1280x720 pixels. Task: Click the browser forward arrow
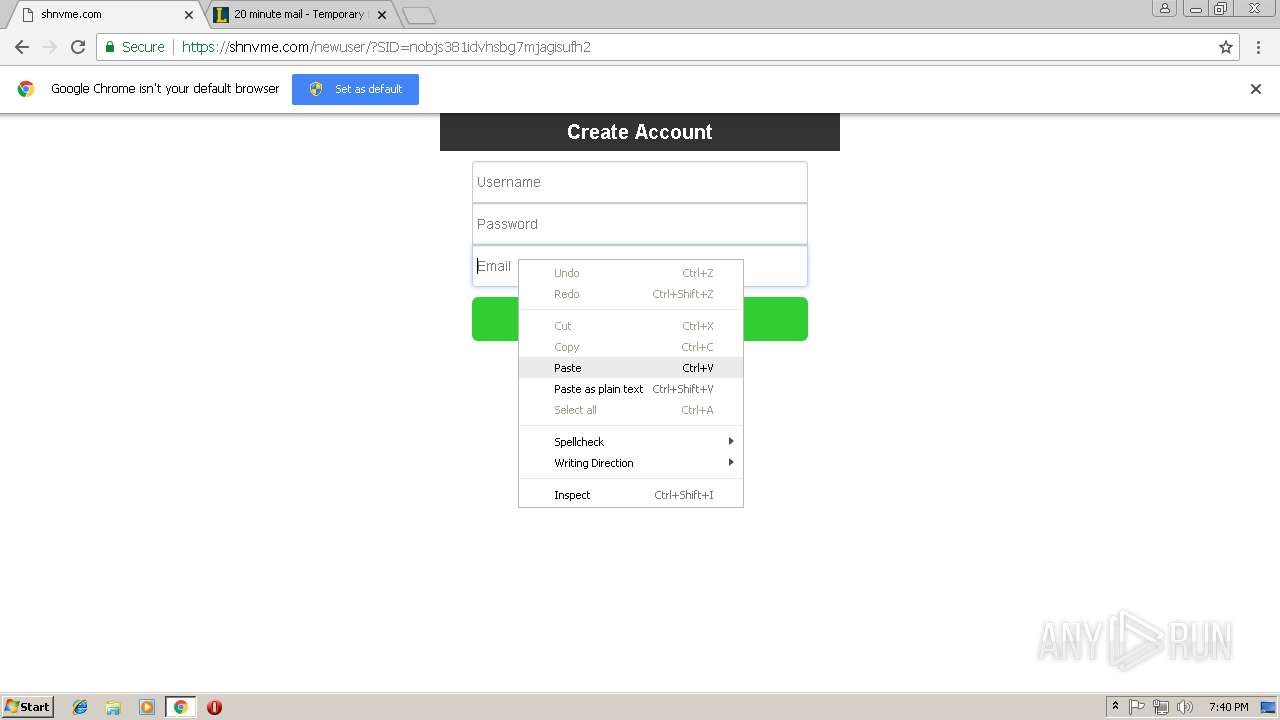50,47
